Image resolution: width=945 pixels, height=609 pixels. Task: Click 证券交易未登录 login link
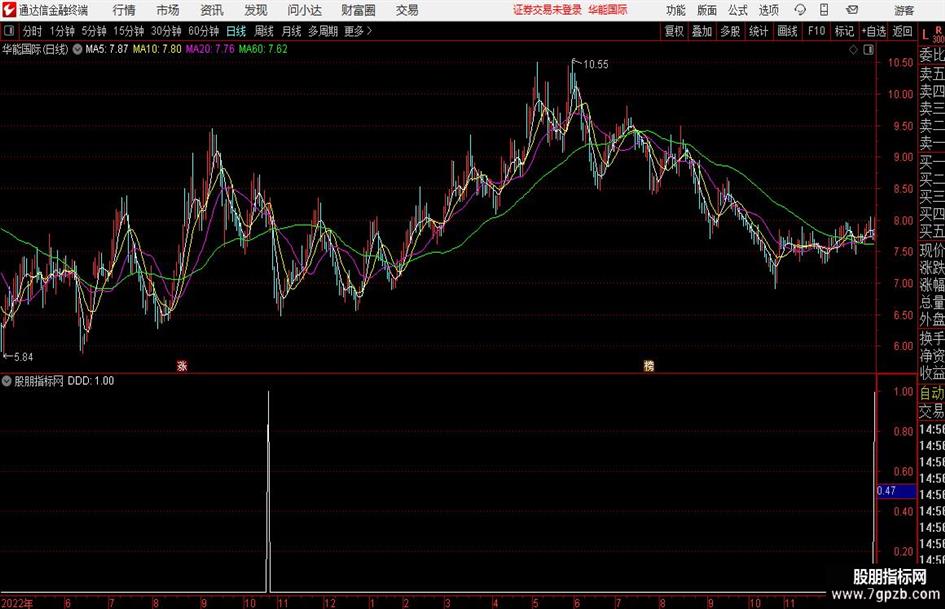point(547,10)
